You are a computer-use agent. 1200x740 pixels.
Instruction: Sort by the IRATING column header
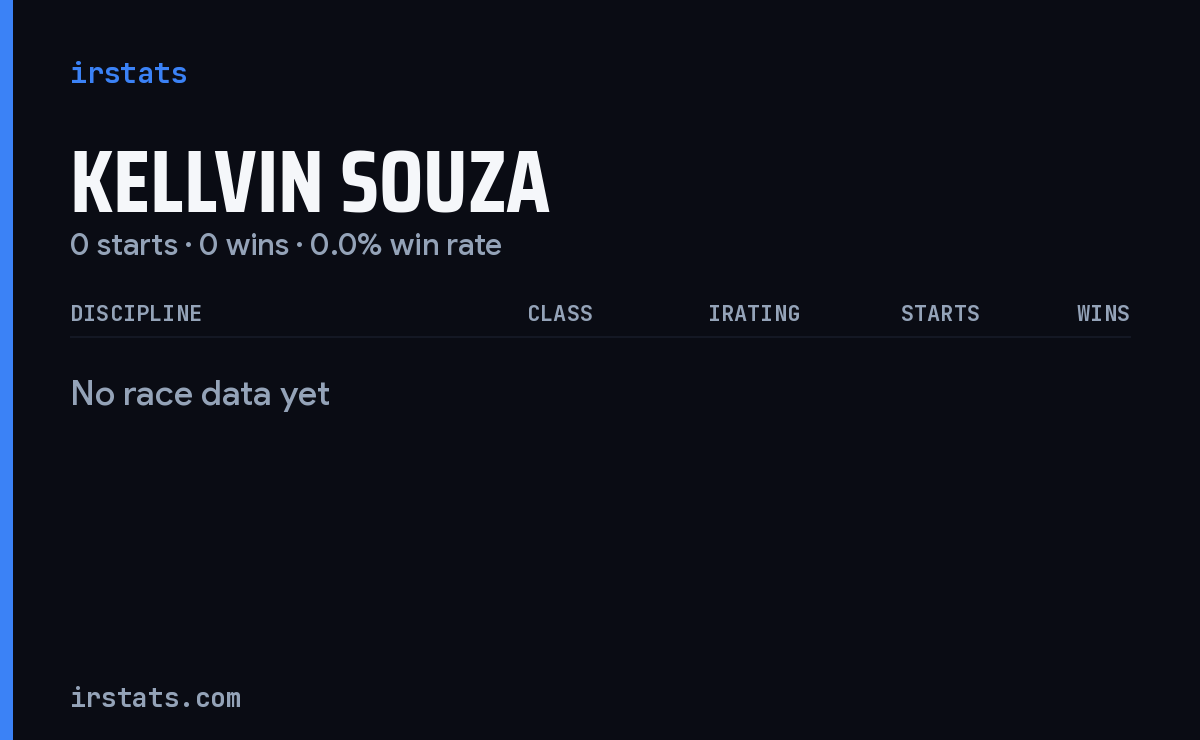(x=754, y=314)
